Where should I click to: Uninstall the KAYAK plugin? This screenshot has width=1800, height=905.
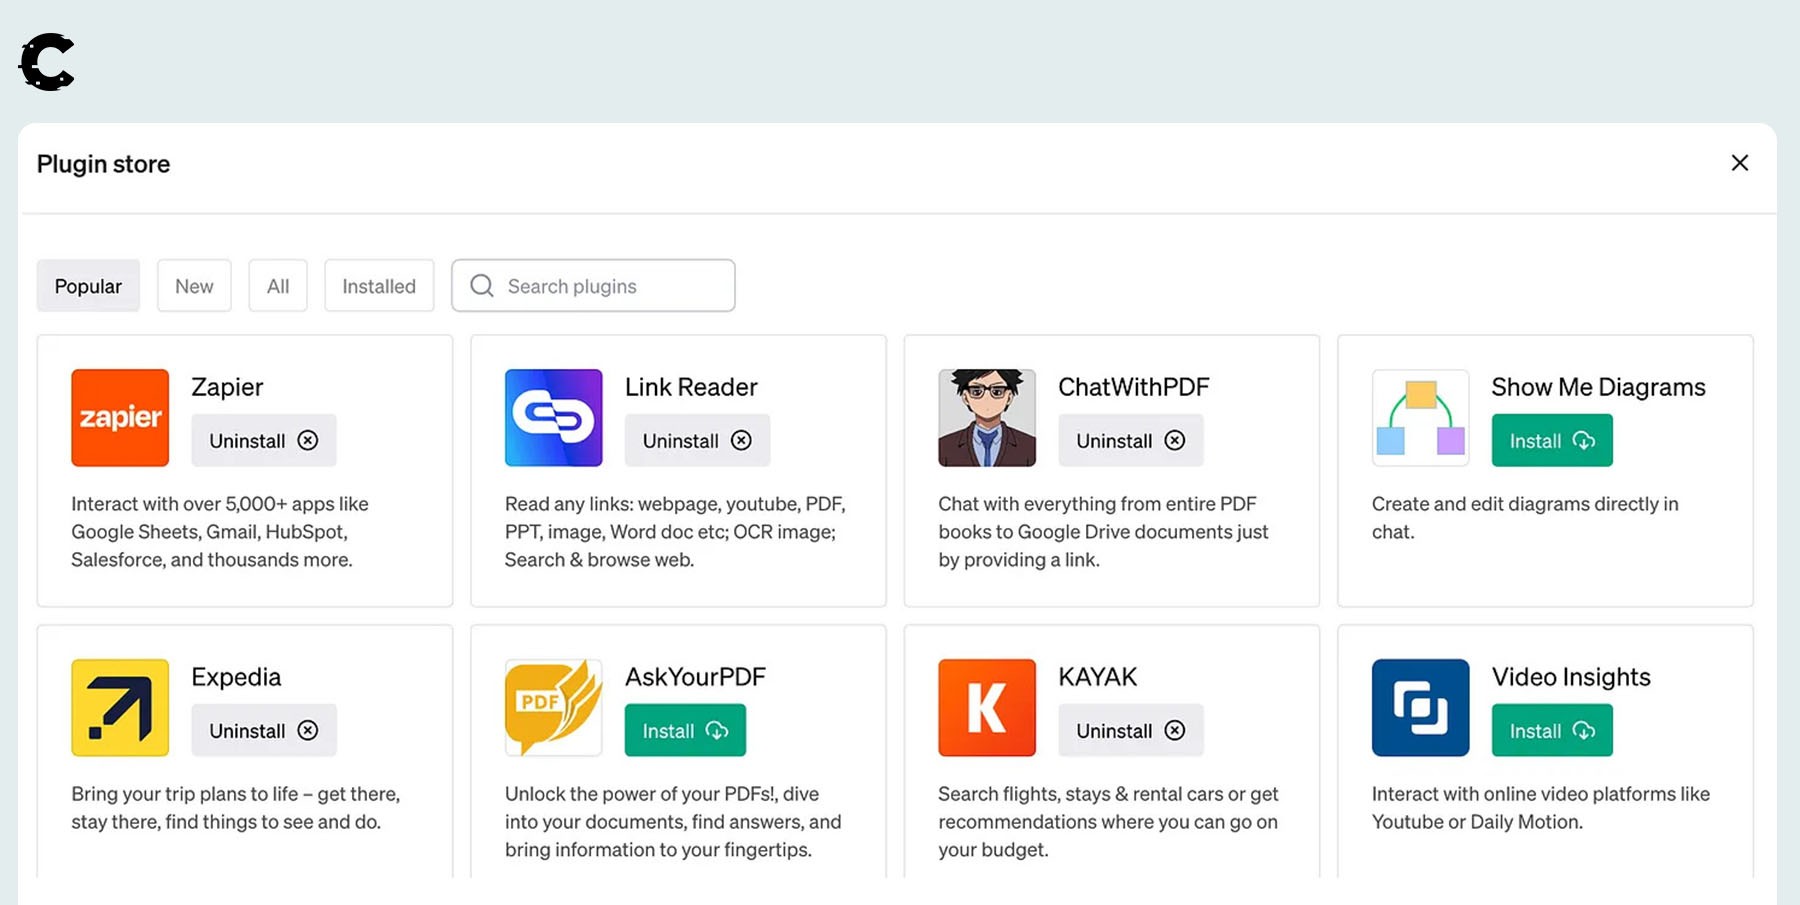(x=1130, y=730)
